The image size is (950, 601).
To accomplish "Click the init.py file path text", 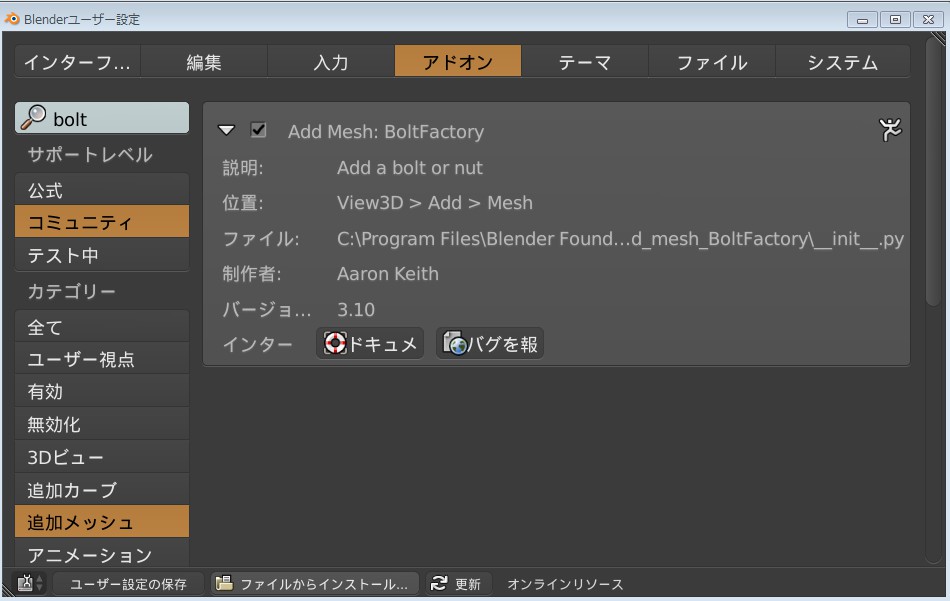I will 620,239.
